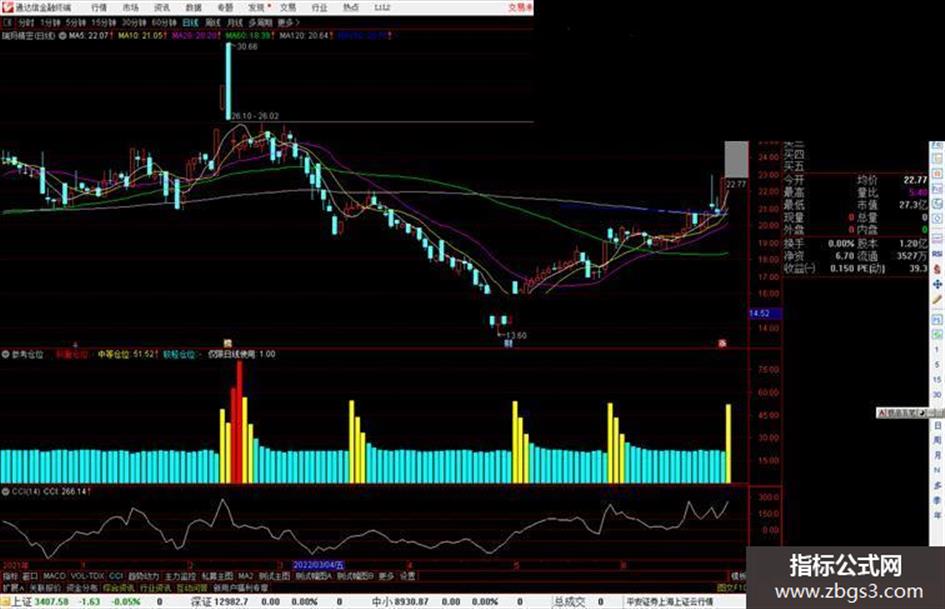The height and width of the screenshot is (609, 945).
Task: Open the 互动问答 panel
Action: point(192,587)
